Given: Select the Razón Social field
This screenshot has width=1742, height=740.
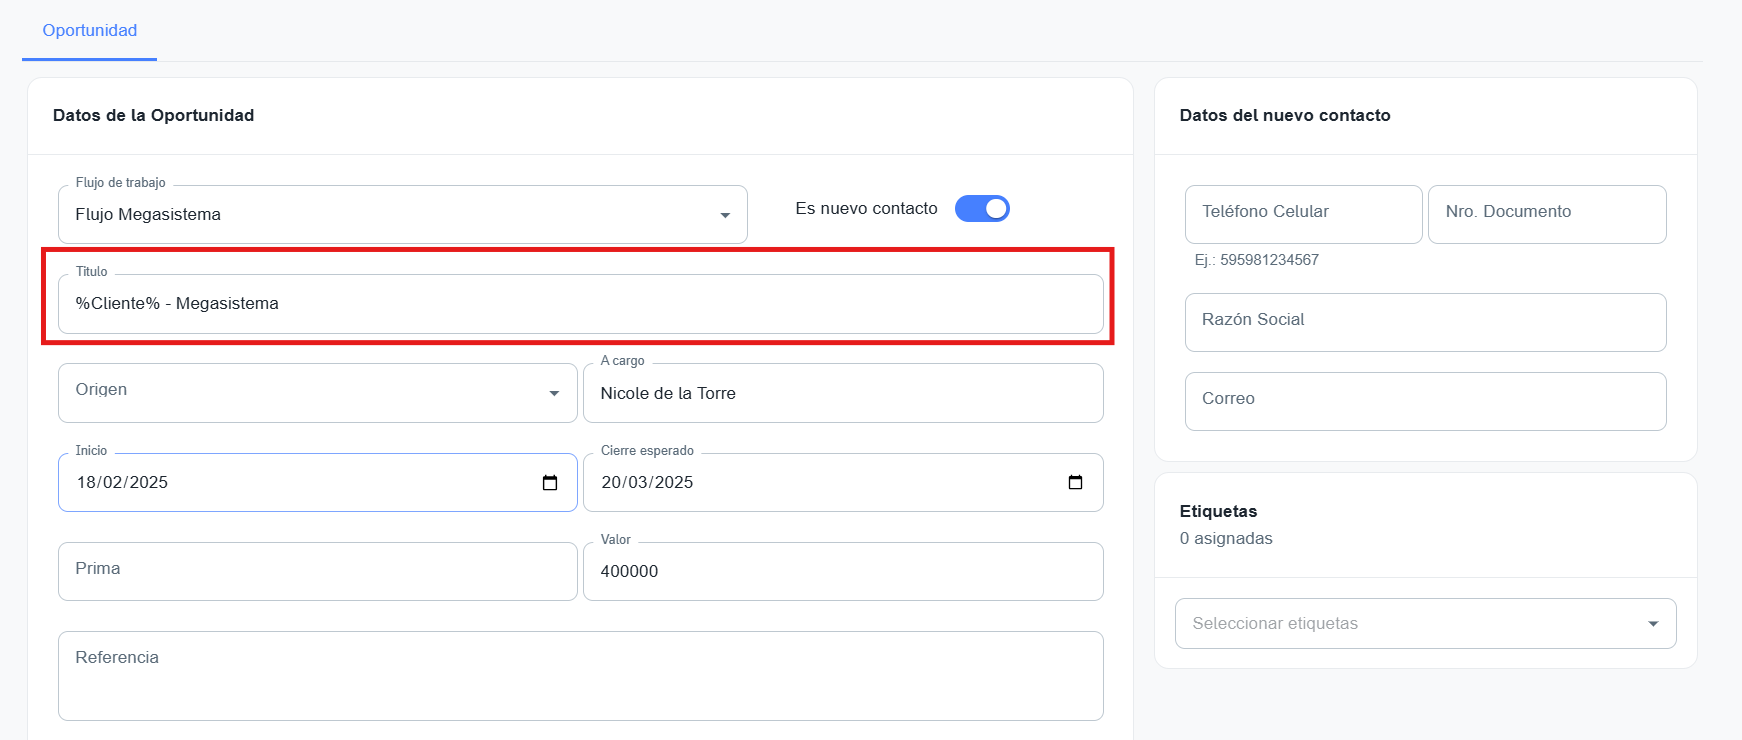Looking at the screenshot, I should [x=1424, y=321].
